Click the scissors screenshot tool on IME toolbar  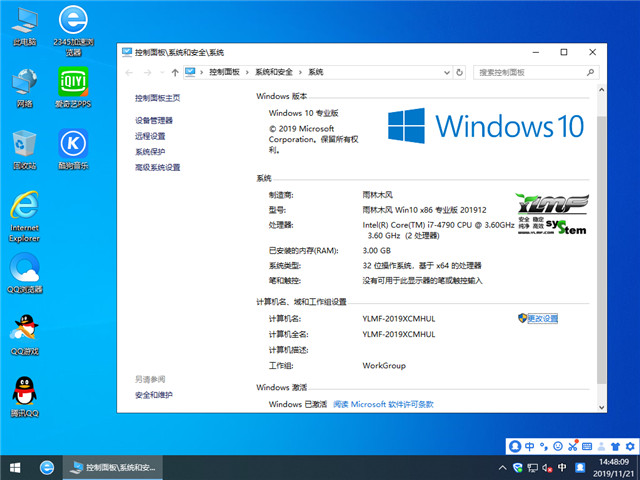click(573, 446)
